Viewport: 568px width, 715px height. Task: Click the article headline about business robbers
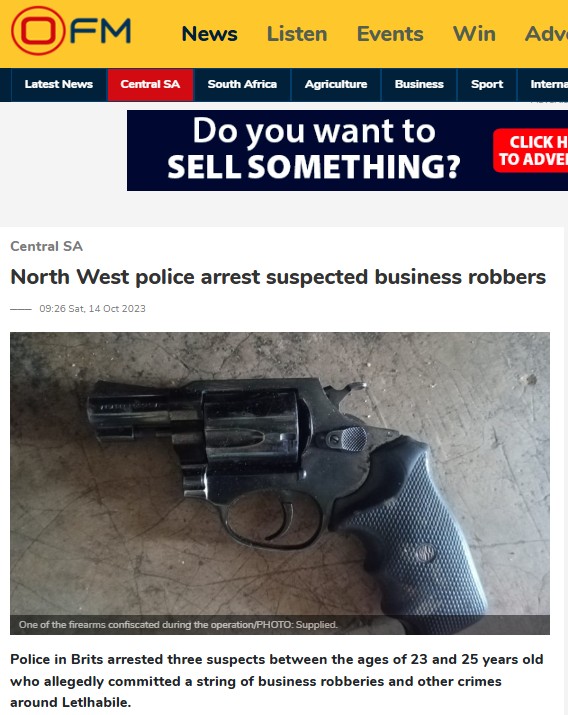pos(278,277)
